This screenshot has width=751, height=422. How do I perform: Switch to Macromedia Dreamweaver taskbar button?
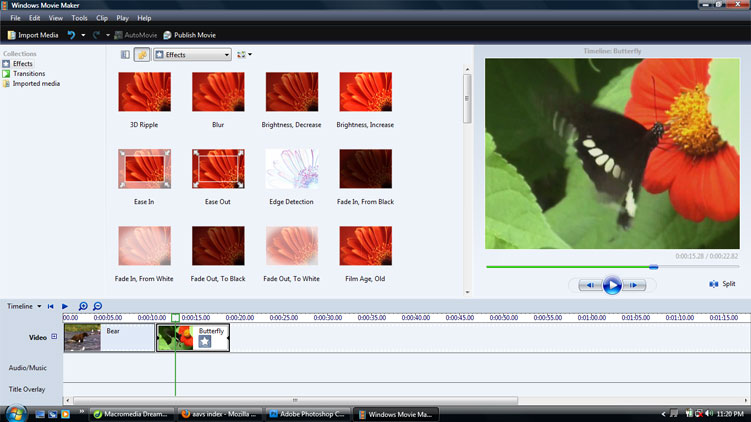[131, 414]
